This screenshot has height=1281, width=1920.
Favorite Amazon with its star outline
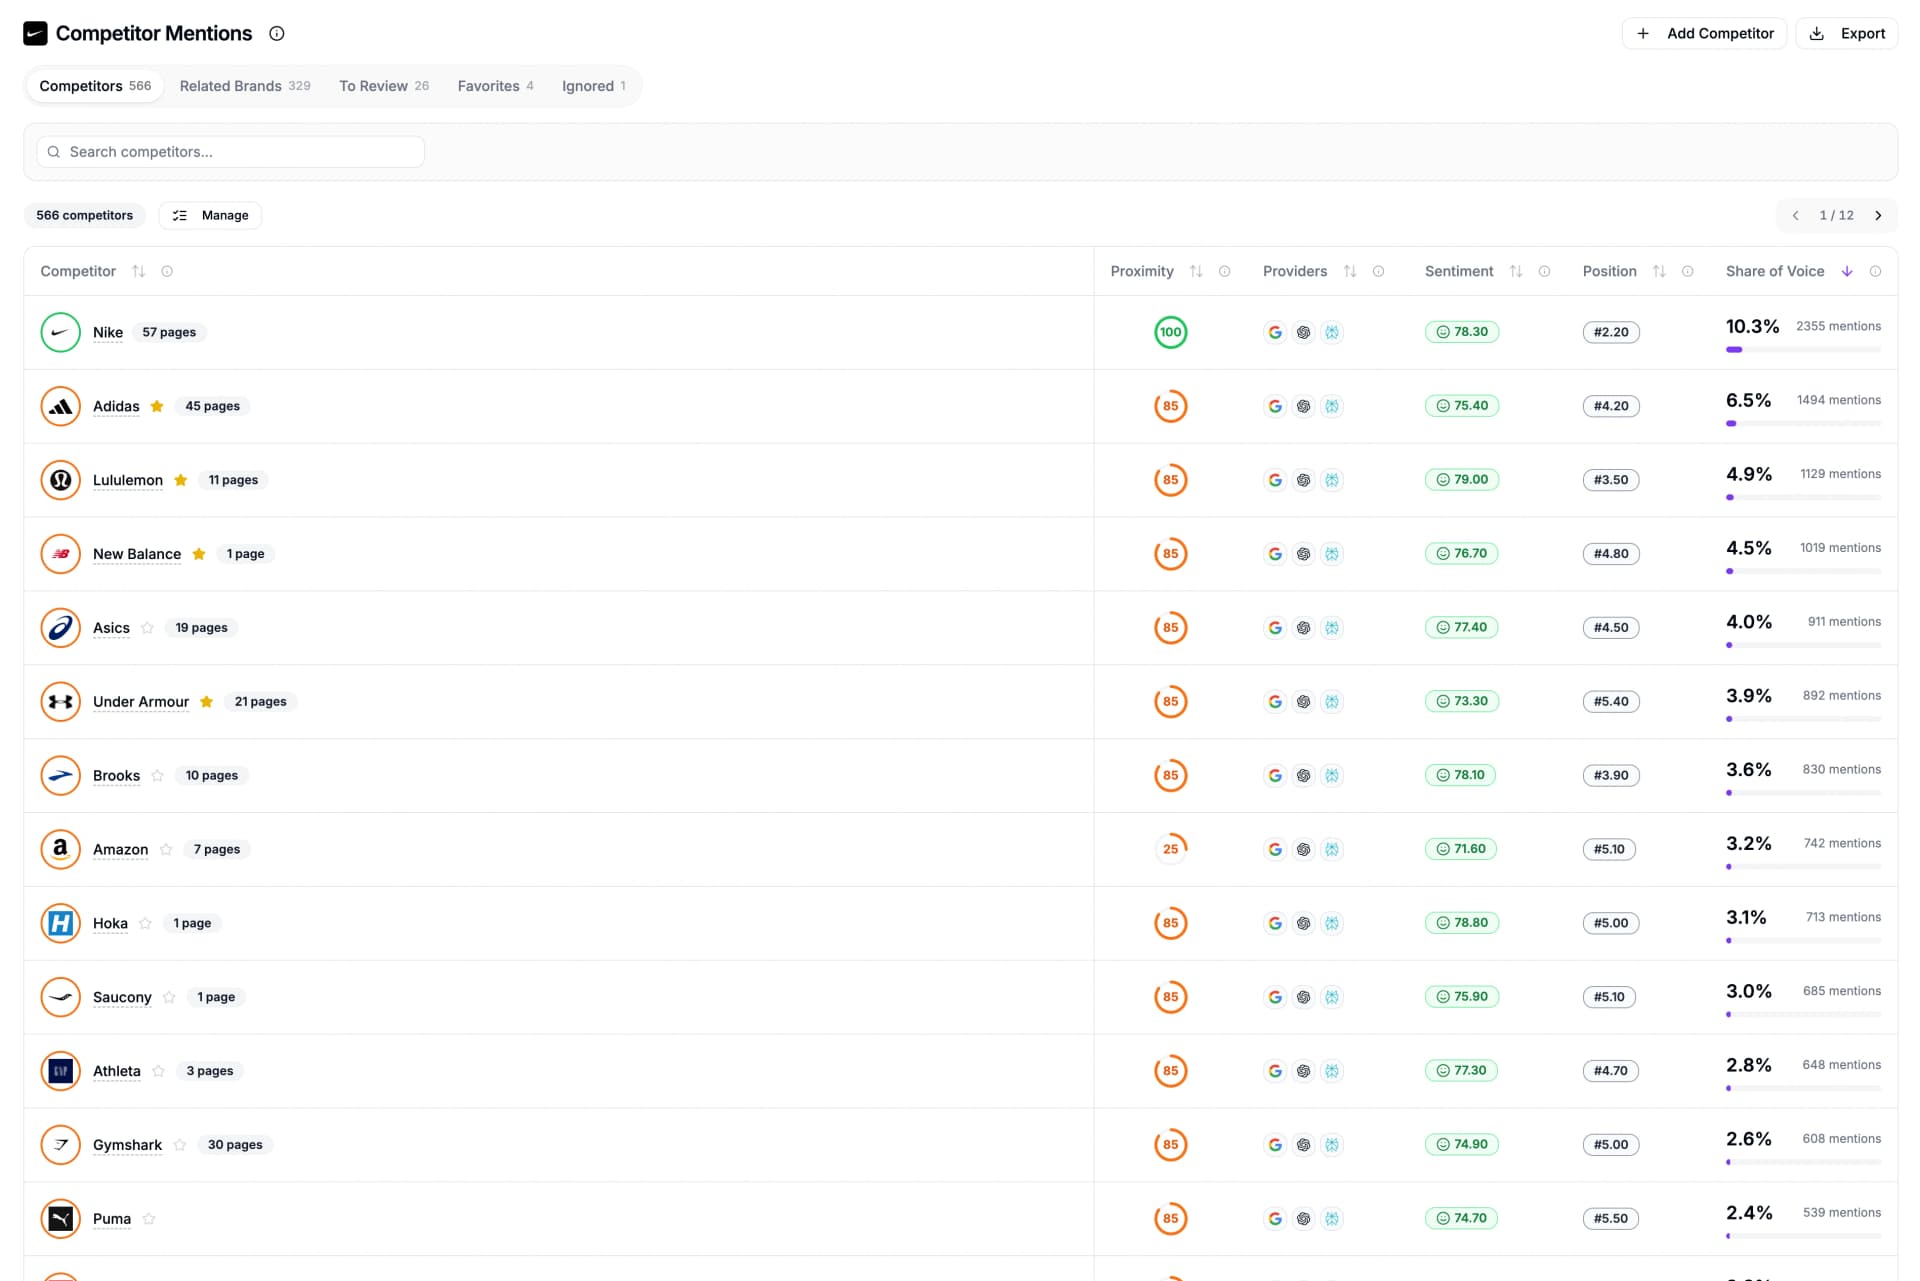tap(166, 849)
